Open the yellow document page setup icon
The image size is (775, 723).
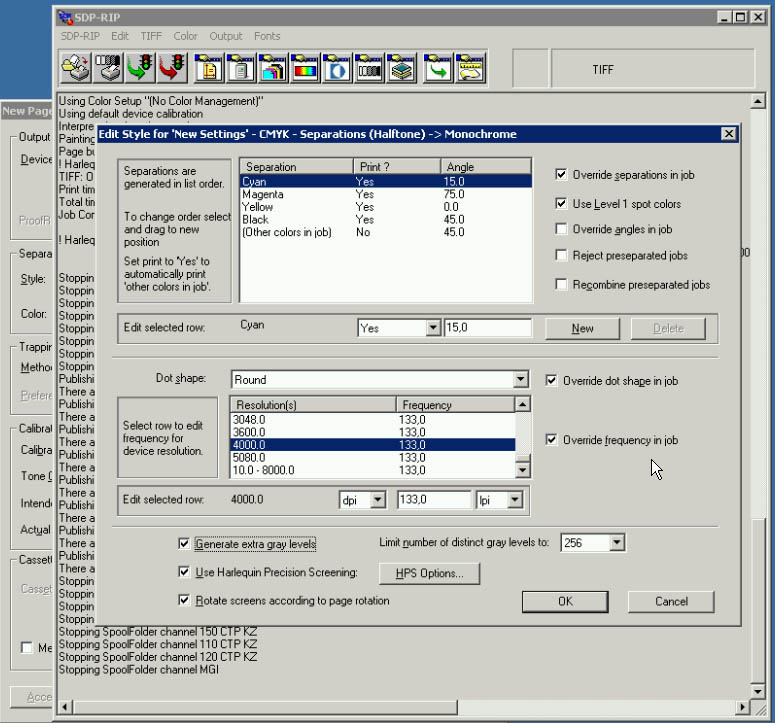click(x=208, y=68)
